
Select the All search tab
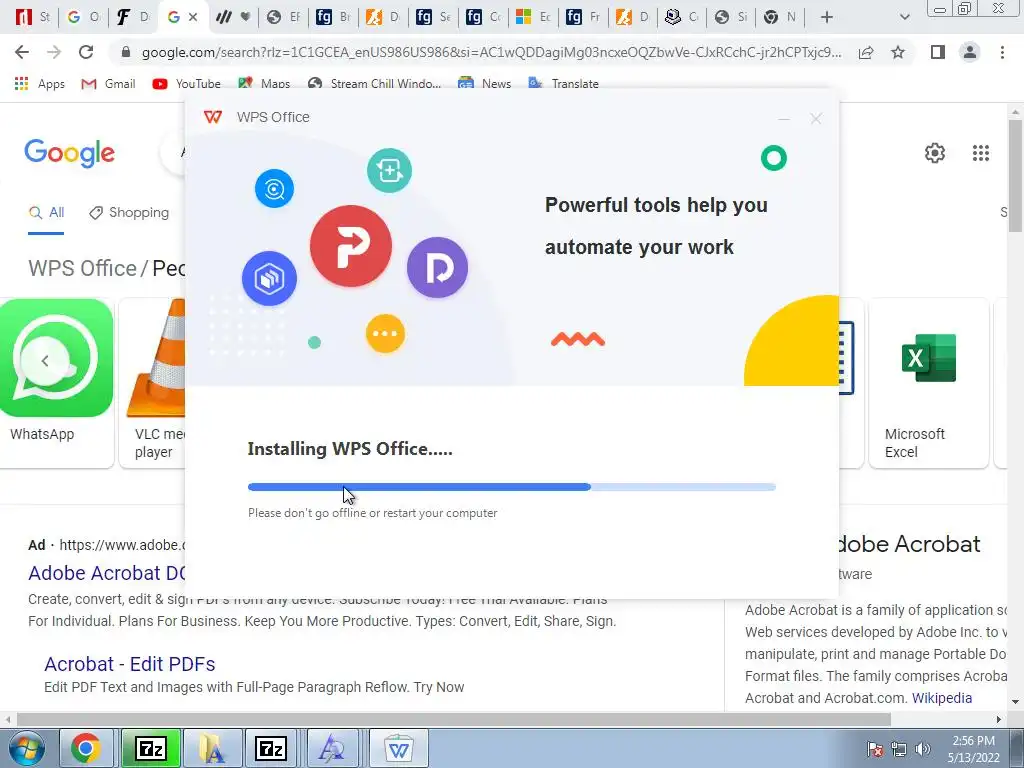tap(46, 213)
